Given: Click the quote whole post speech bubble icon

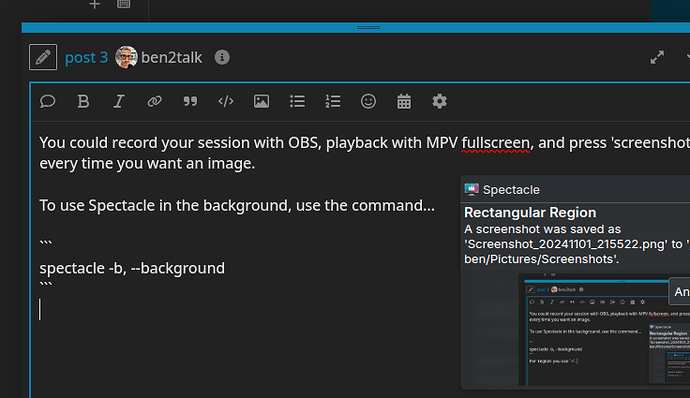Looking at the screenshot, I should 48,102.
